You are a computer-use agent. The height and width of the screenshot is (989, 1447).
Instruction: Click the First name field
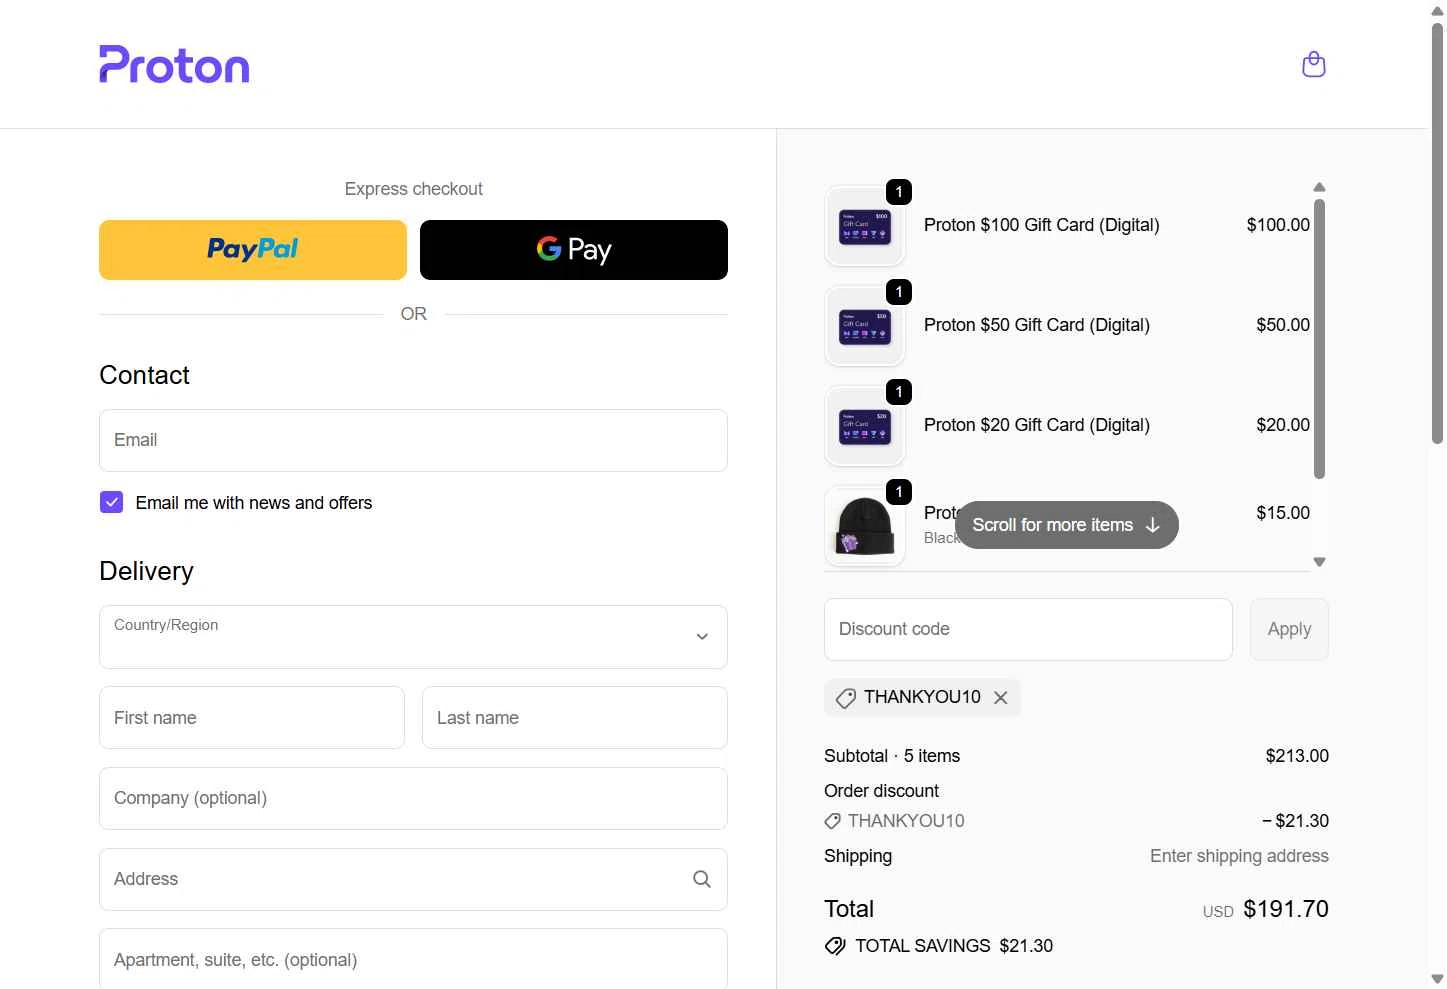coord(252,718)
